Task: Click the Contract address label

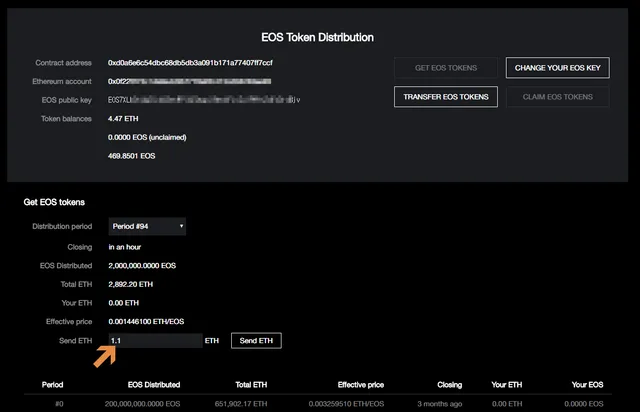Action: coord(63,63)
